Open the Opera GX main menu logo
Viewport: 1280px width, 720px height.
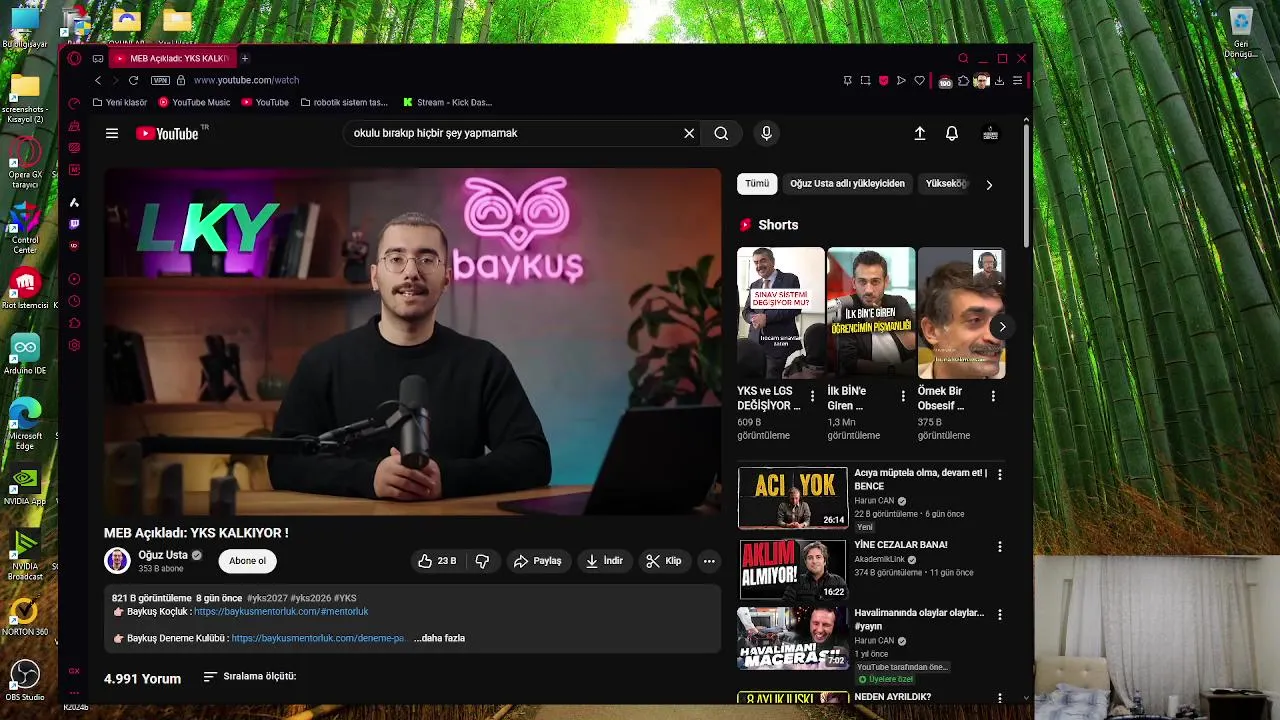pos(74,58)
